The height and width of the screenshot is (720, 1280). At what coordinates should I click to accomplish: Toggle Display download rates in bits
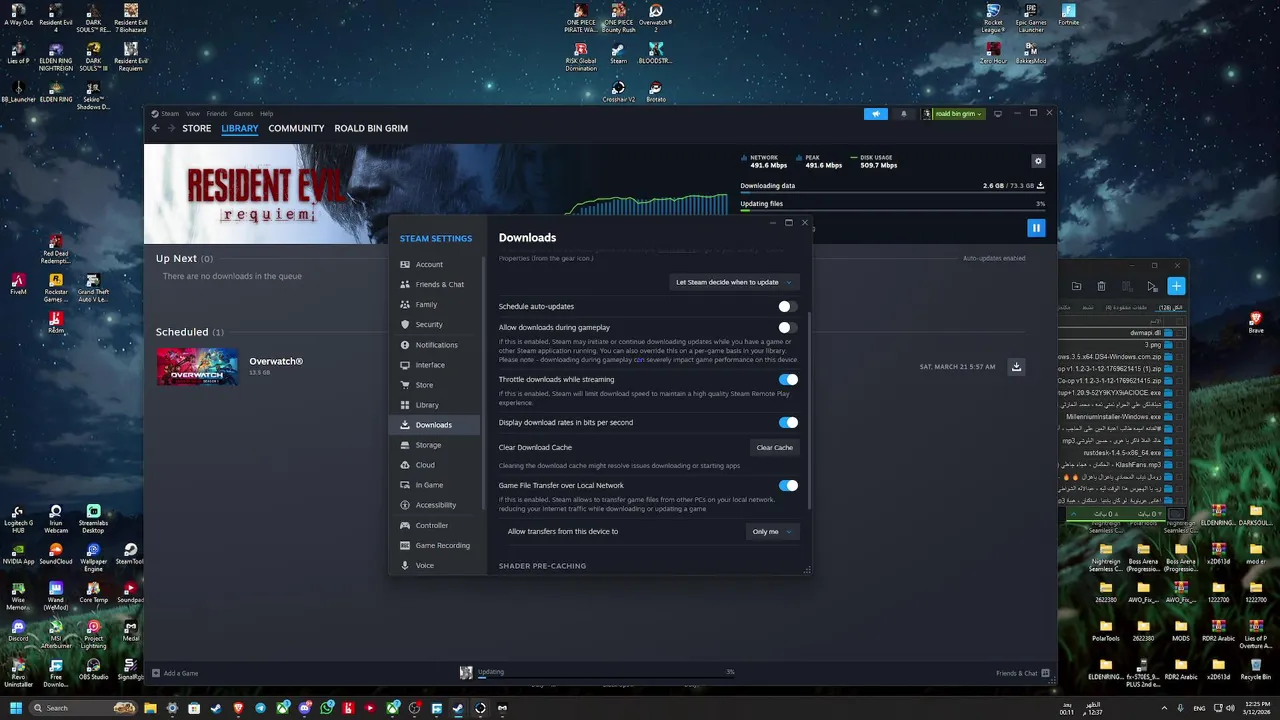(788, 422)
